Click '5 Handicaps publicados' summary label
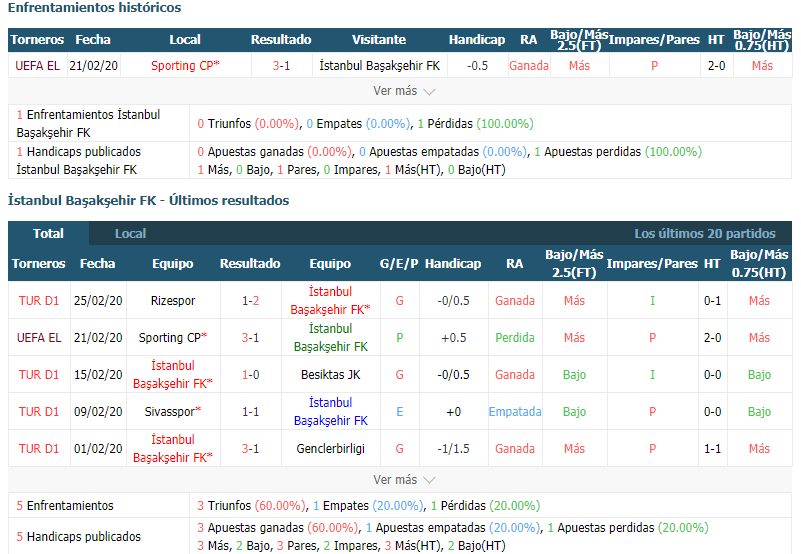Screen dimensions: 801x554 tap(79, 537)
